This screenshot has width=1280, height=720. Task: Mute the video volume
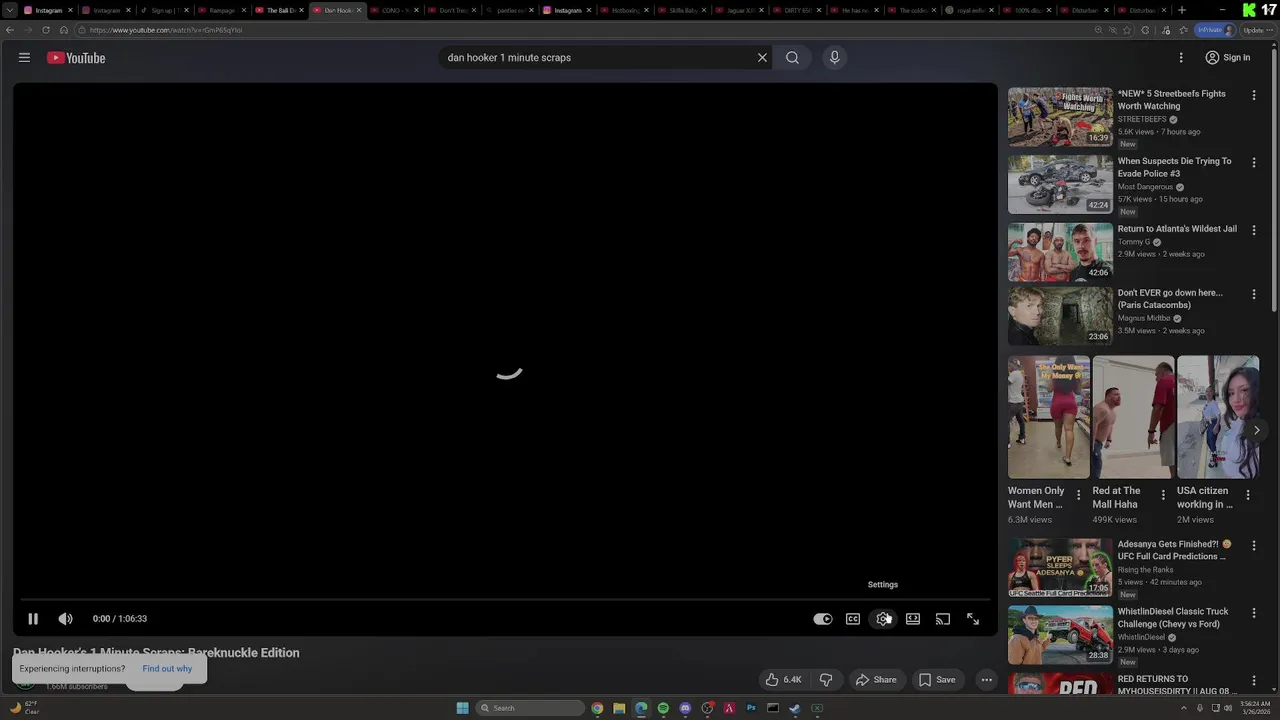point(66,619)
